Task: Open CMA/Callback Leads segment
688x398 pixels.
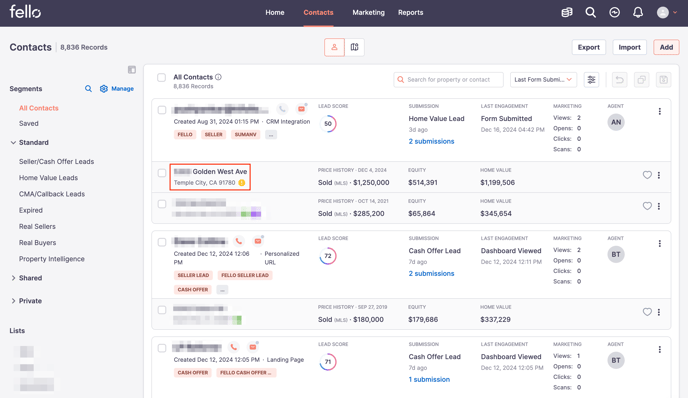Action: click(x=52, y=194)
